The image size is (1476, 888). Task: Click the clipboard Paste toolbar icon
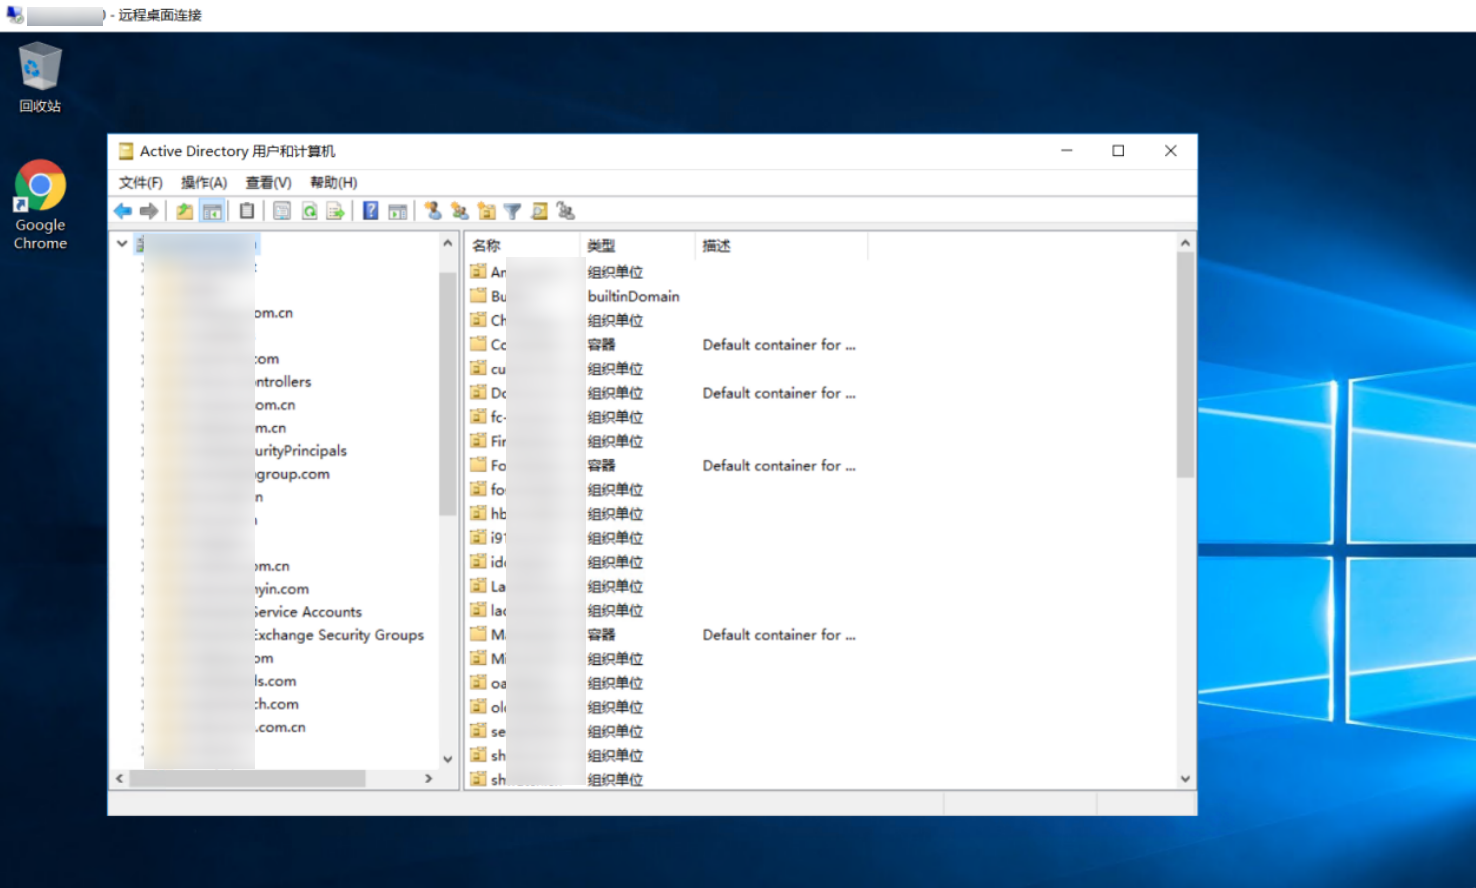click(x=247, y=211)
